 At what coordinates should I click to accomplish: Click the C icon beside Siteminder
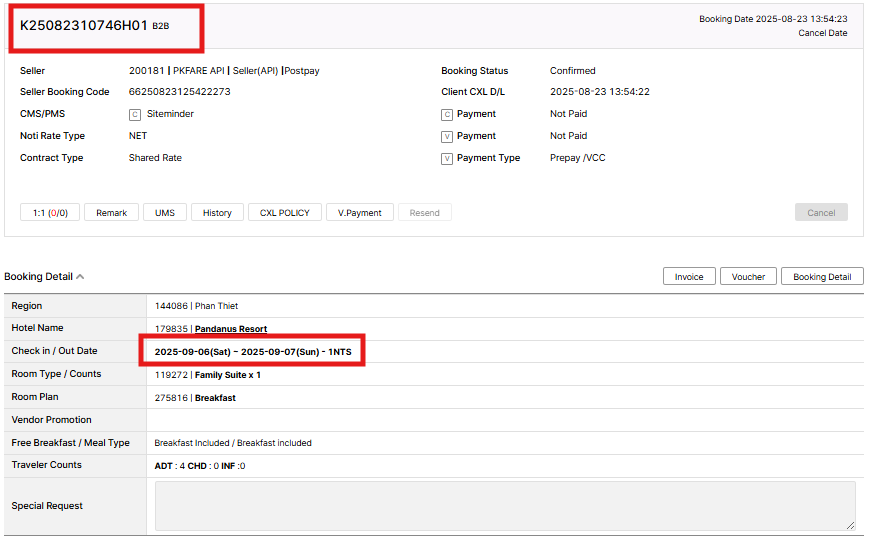tap(135, 114)
